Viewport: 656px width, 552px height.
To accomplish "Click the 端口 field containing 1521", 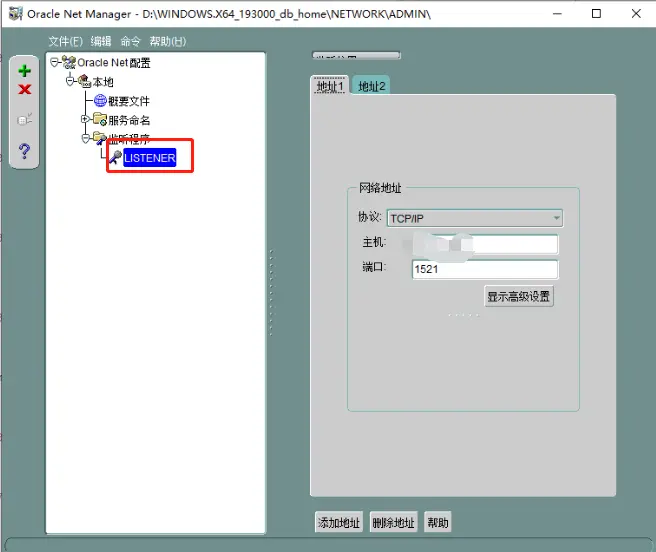I will [x=485, y=269].
